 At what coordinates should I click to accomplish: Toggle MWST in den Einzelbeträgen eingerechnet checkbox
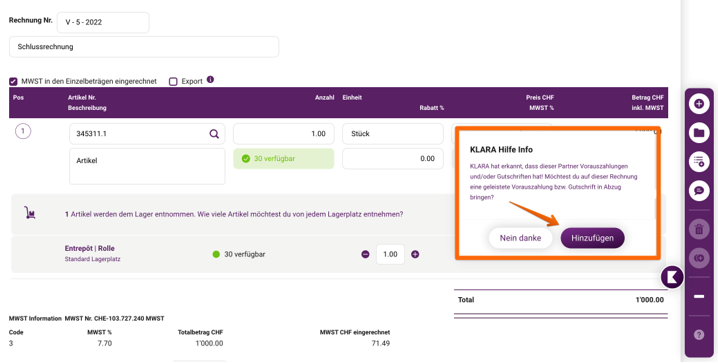(x=13, y=81)
